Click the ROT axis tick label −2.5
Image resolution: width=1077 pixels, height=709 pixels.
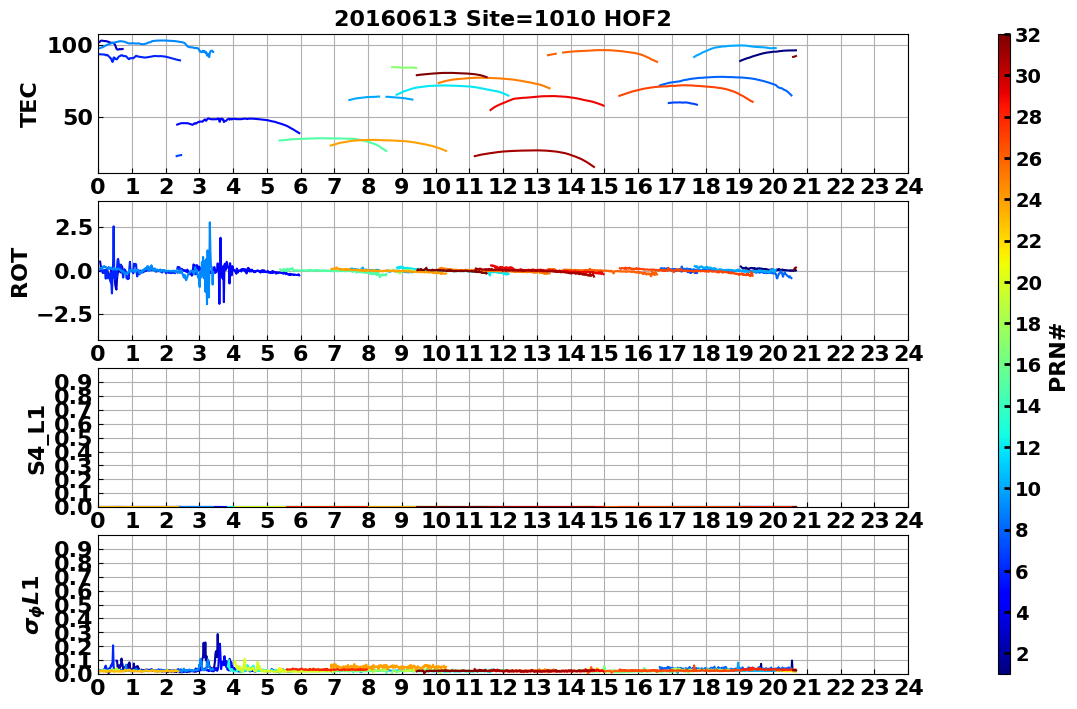(x=65, y=315)
